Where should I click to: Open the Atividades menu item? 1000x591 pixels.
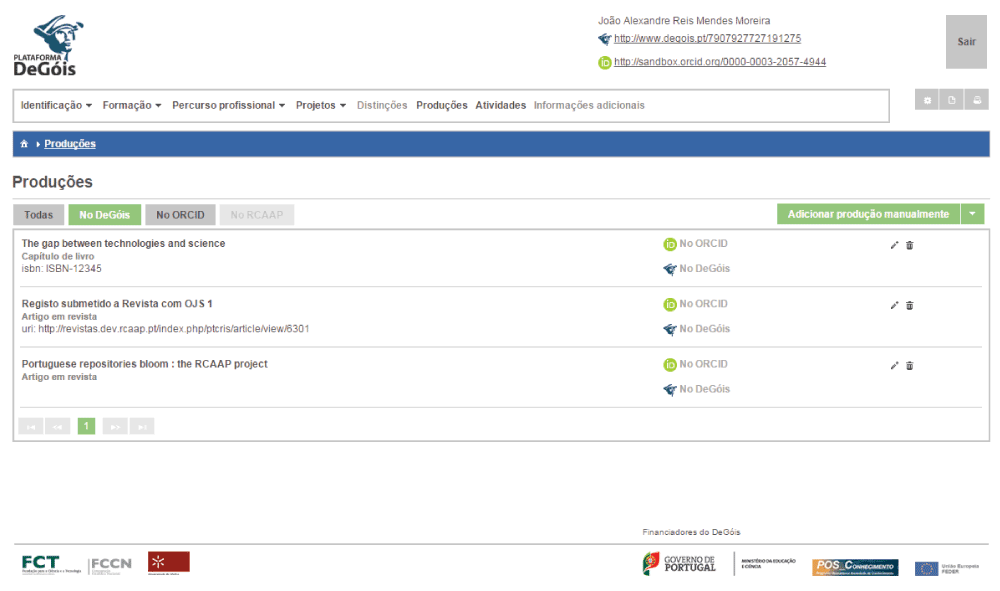(500, 105)
